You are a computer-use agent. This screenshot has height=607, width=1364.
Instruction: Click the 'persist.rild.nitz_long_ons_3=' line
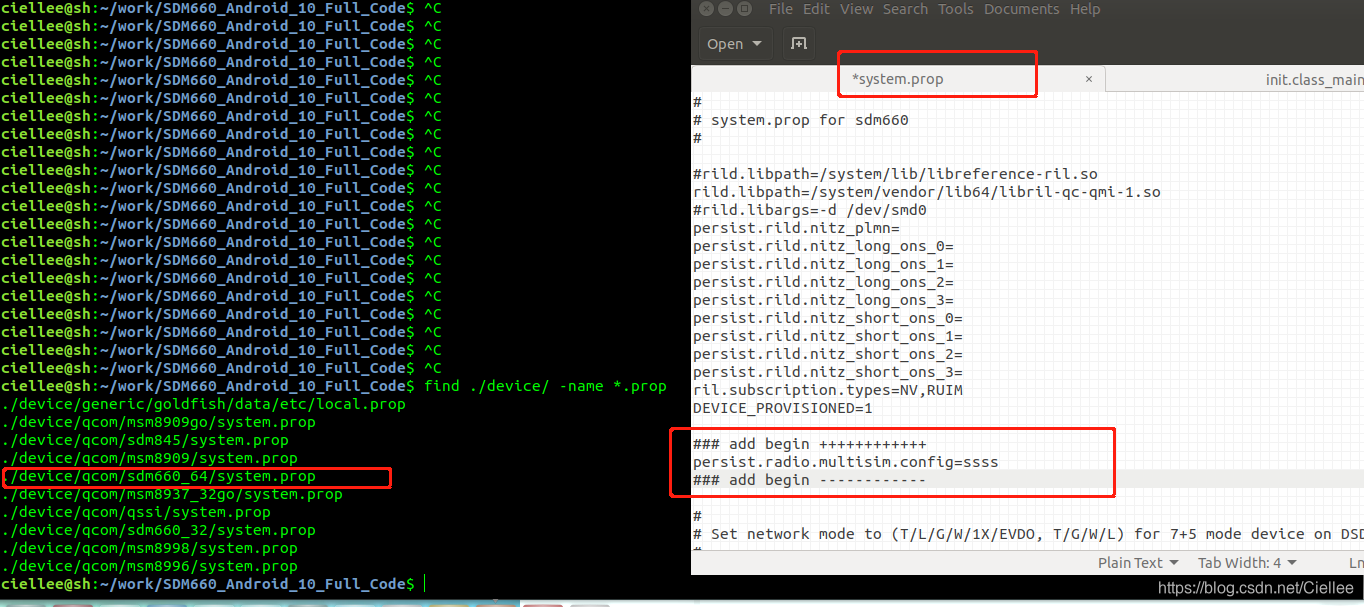[x=823, y=300]
